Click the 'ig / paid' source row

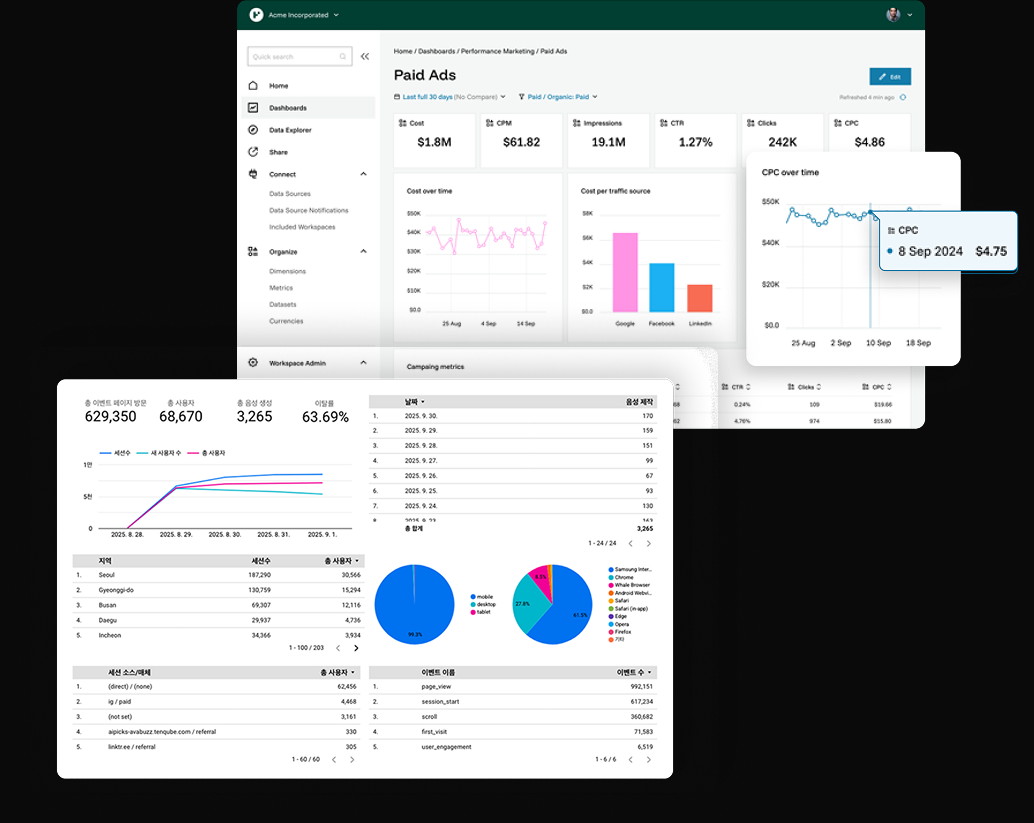pos(218,702)
